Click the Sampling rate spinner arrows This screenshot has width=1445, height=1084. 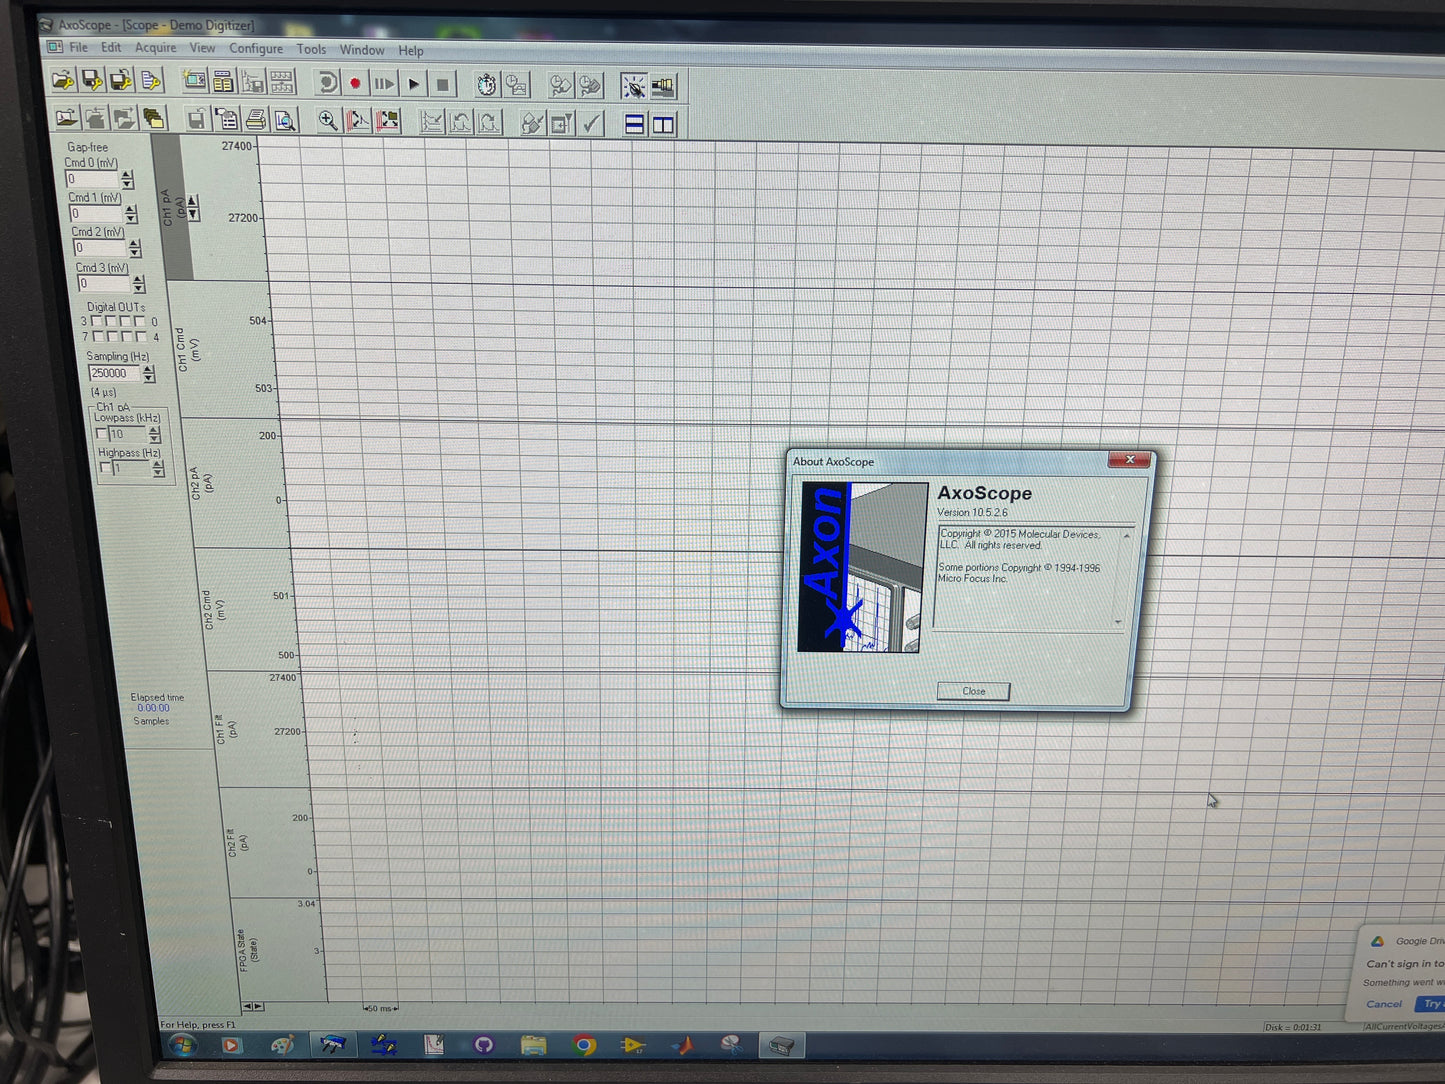tap(149, 373)
